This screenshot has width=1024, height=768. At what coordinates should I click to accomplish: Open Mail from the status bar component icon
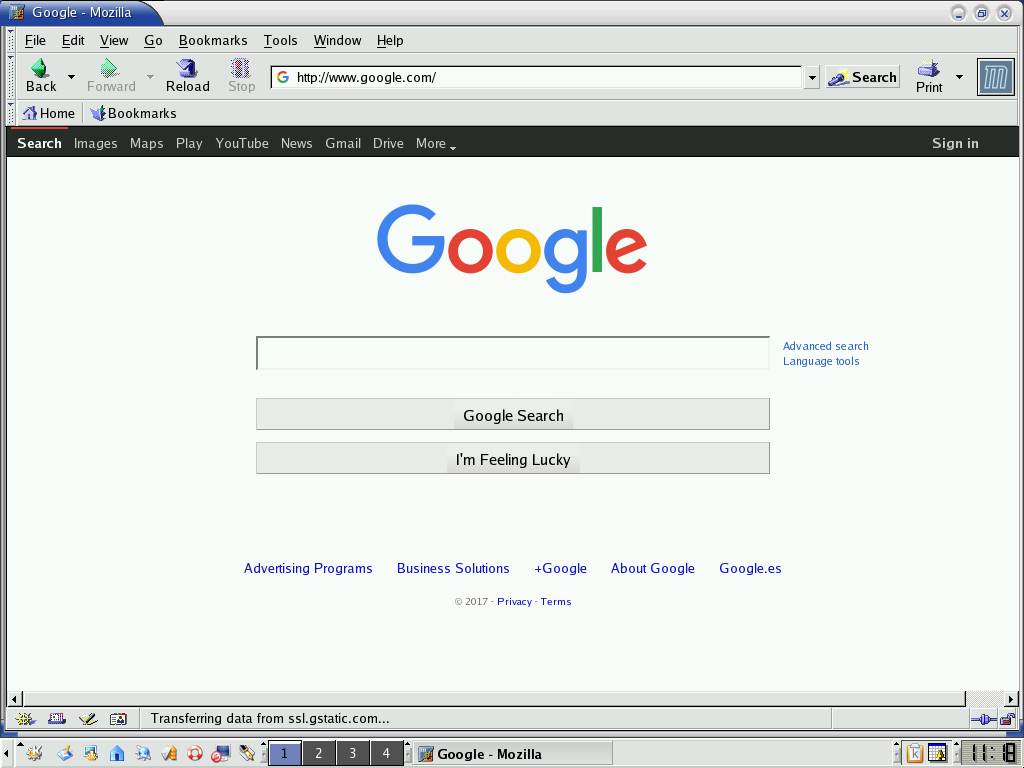57,718
